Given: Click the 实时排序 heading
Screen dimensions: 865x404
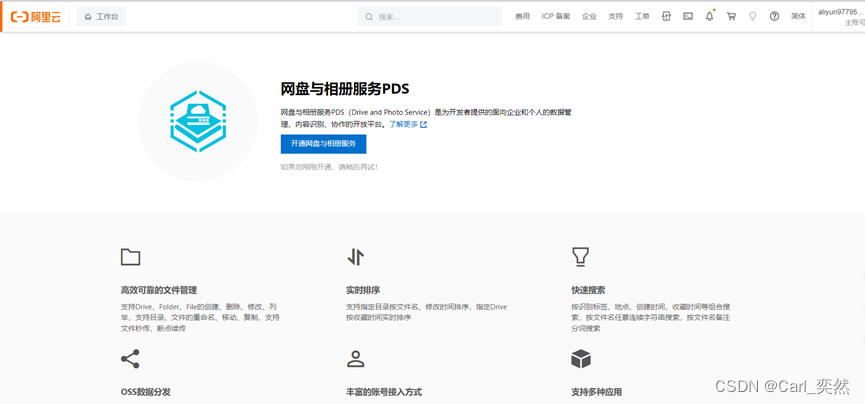Looking at the screenshot, I should point(363,290).
